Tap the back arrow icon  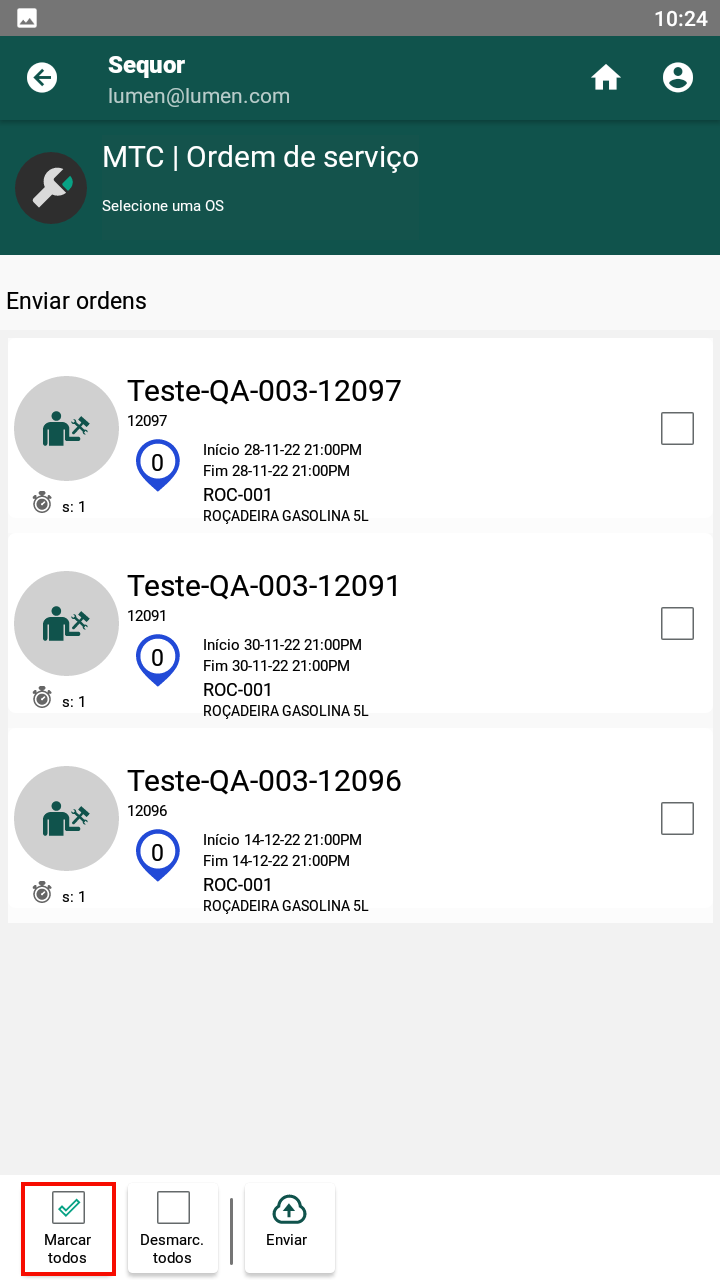(42, 78)
